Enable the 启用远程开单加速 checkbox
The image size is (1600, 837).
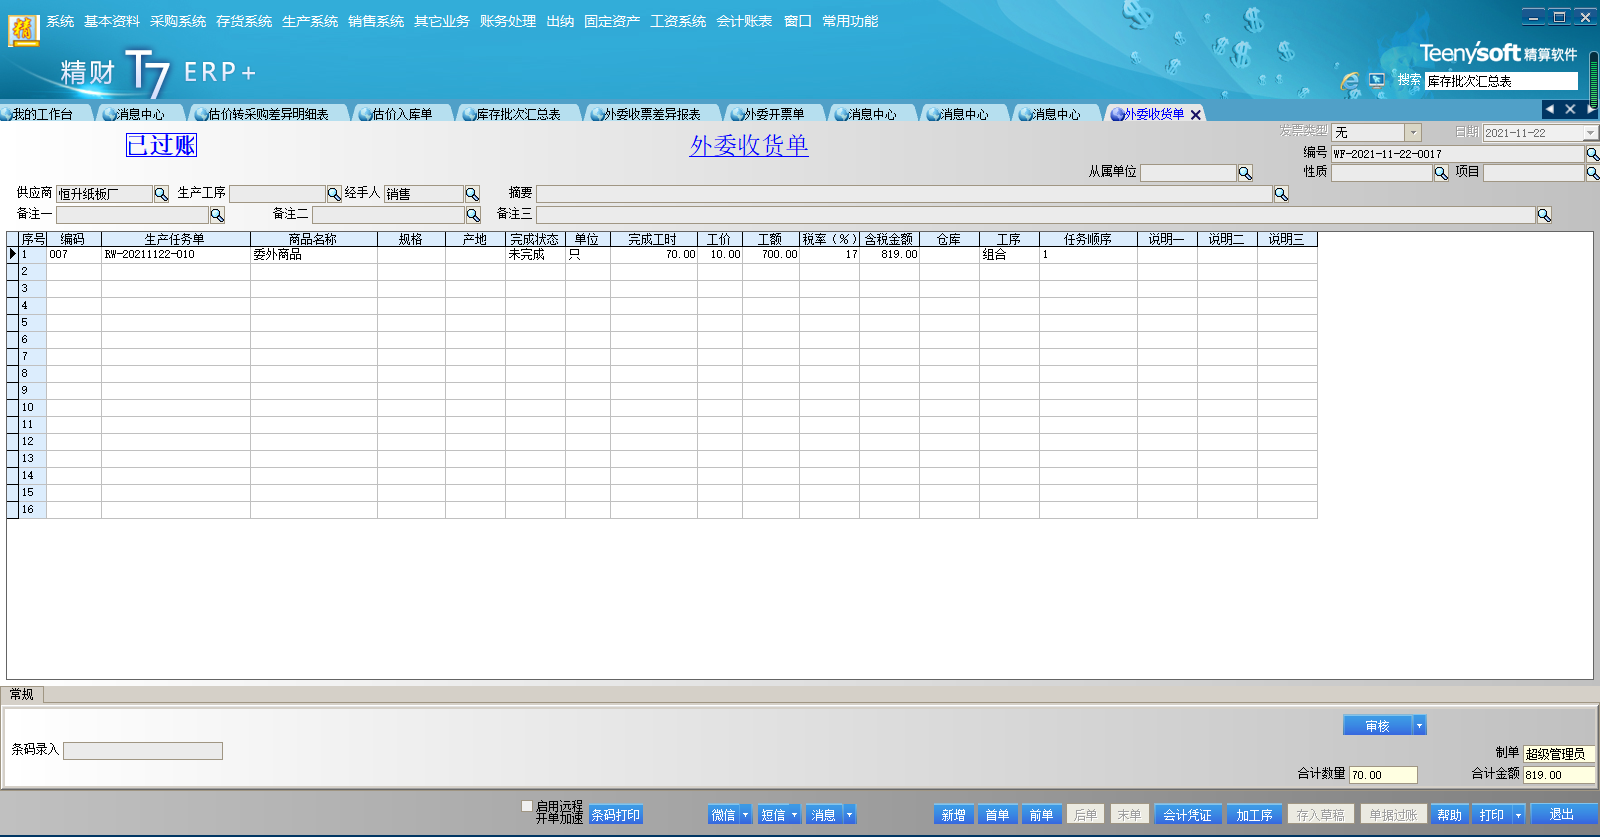[x=527, y=806]
